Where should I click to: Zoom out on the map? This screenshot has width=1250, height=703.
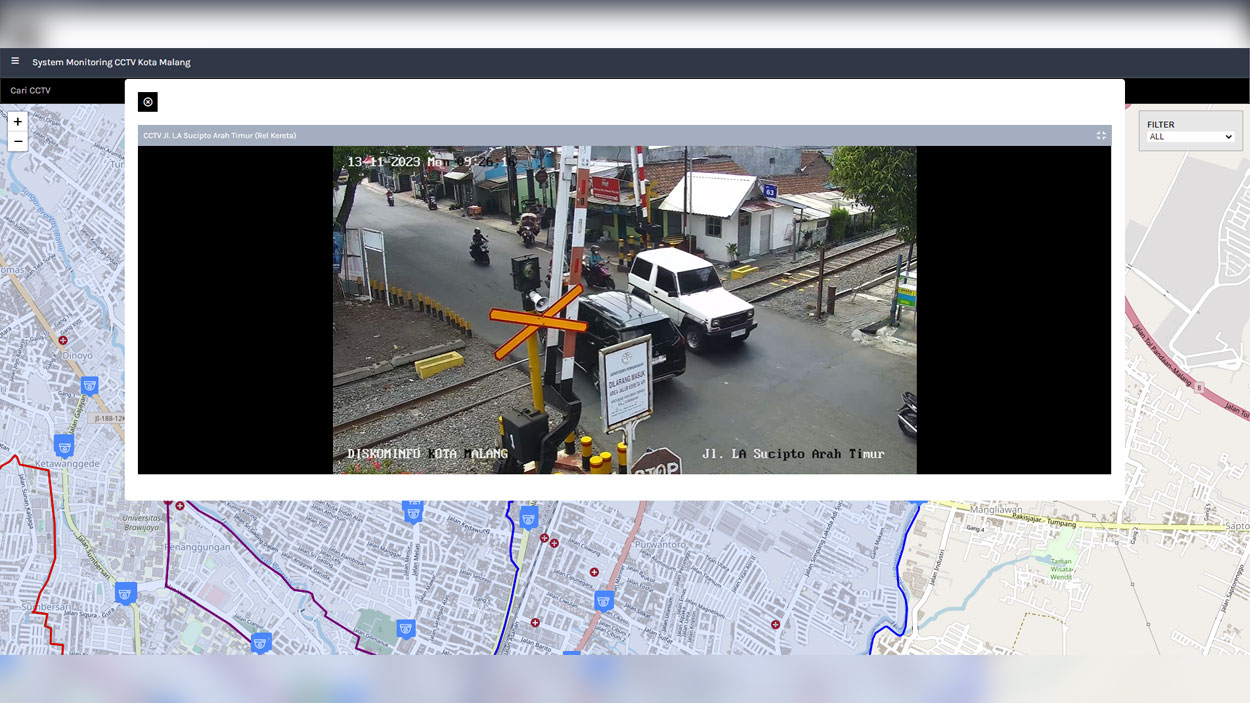click(17, 141)
